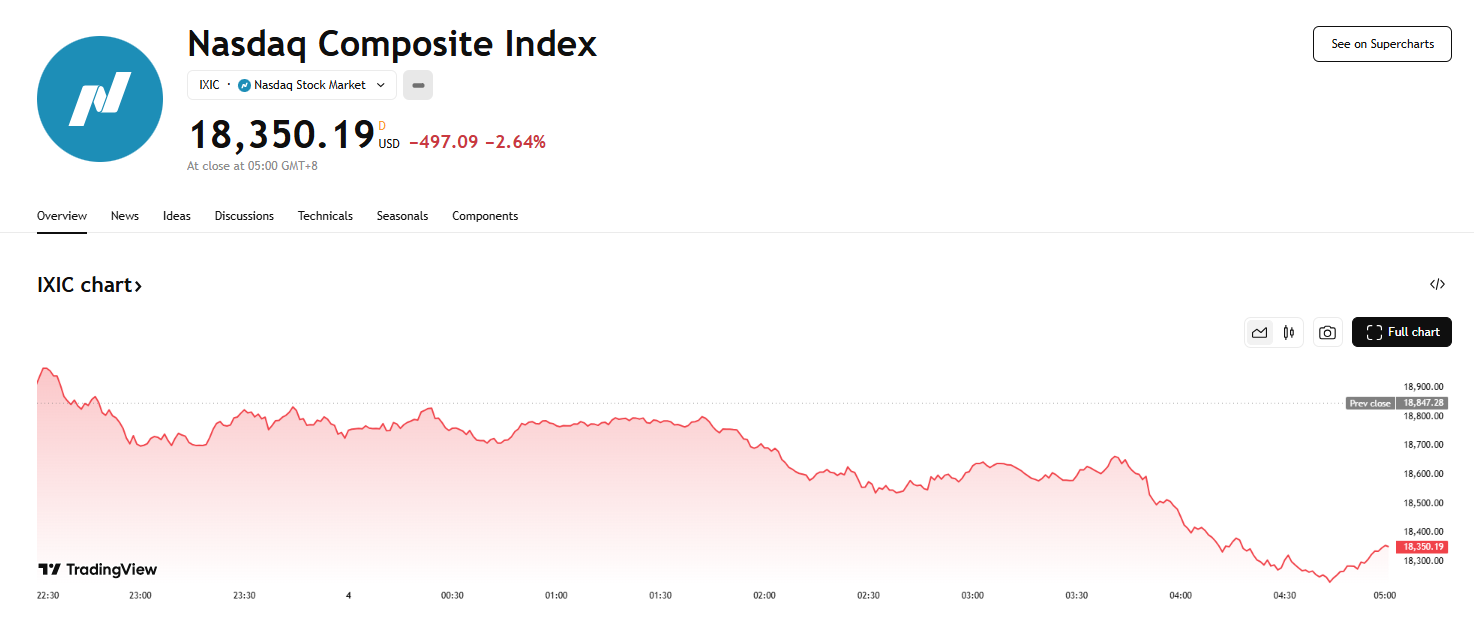
Task: Click the See on Supercharts button
Action: (1382, 44)
